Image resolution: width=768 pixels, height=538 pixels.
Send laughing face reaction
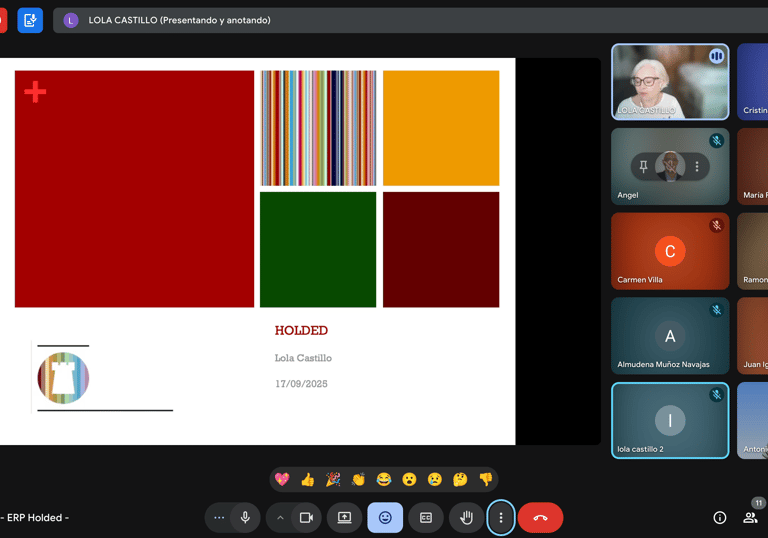pos(384,479)
